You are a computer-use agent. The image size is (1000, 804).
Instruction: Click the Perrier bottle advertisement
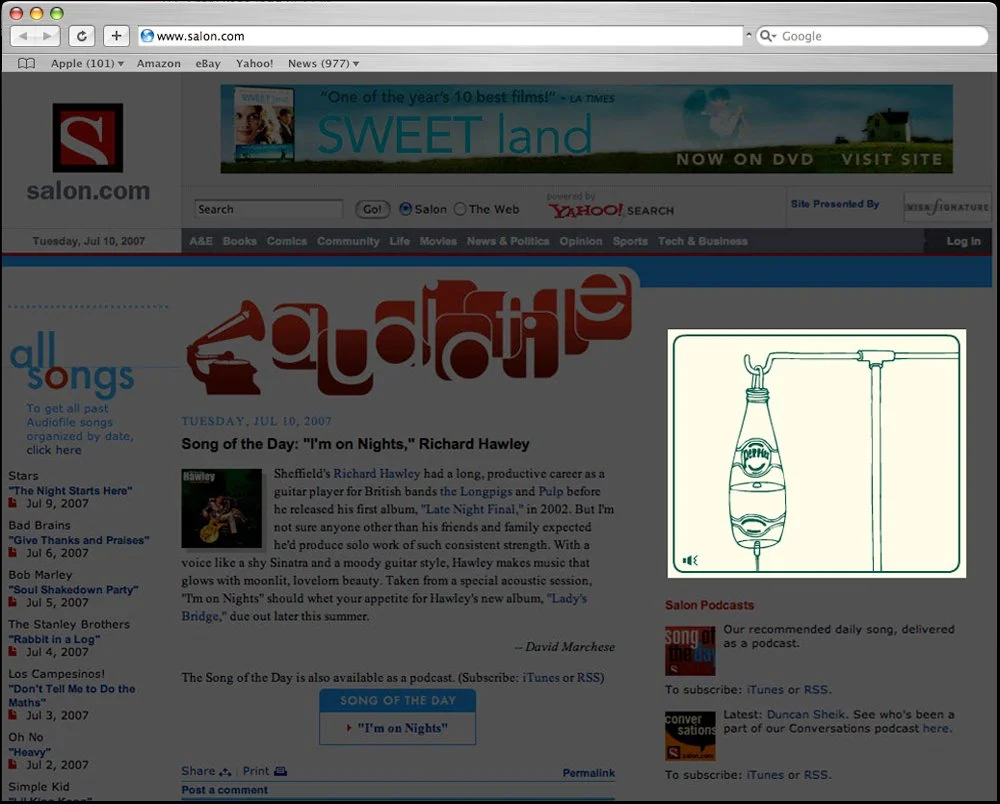[x=816, y=453]
